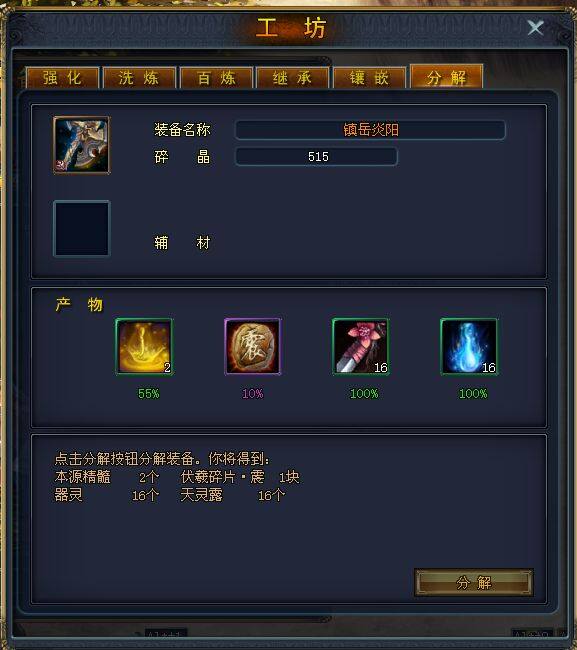This screenshot has height=650, width=577.
Task: Click the 伏羲碎片·震 stone icon
Action: (x=252, y=347)
